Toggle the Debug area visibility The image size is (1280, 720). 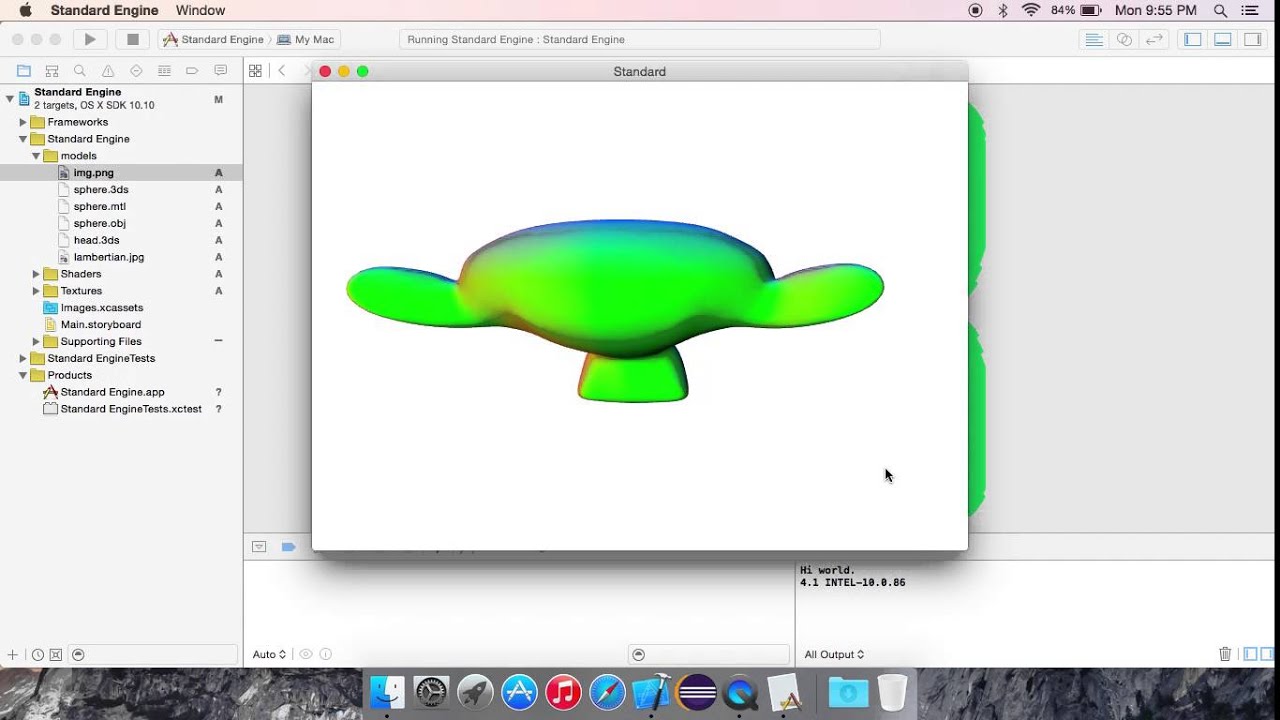pyautogui.click(x=1223, y=39)
